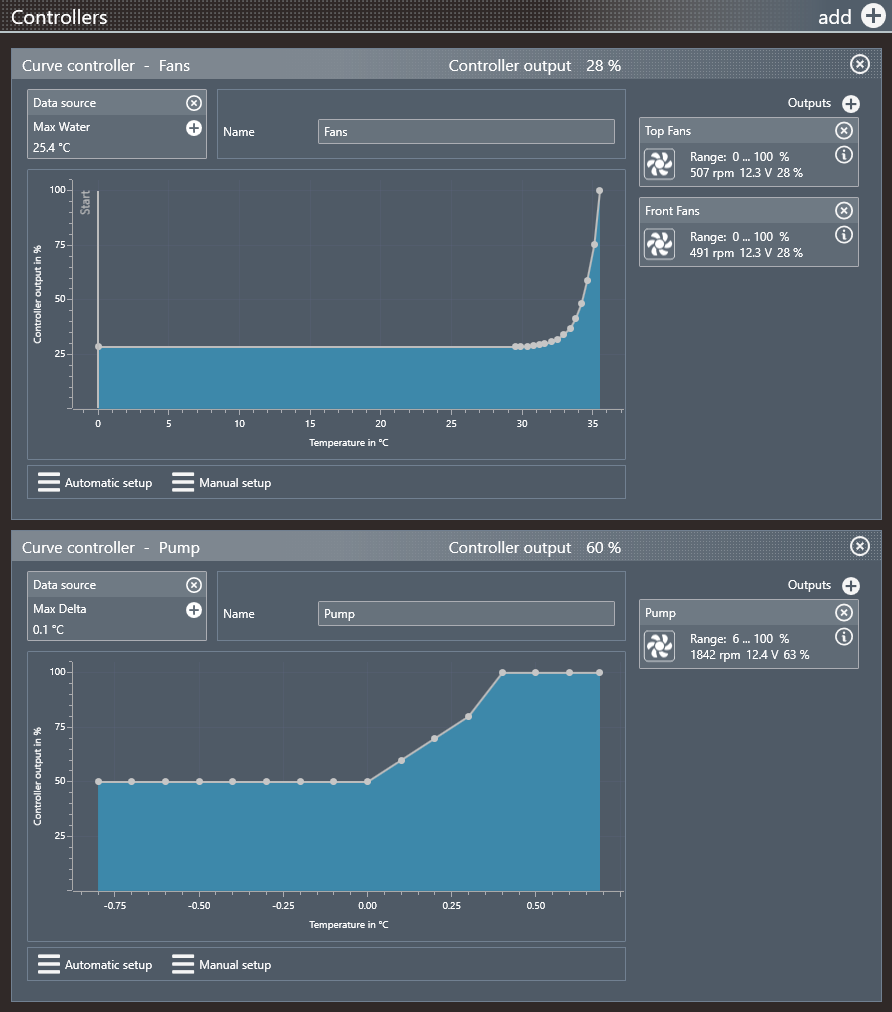Select the leftmost Pump curve point at 50%

99,782
